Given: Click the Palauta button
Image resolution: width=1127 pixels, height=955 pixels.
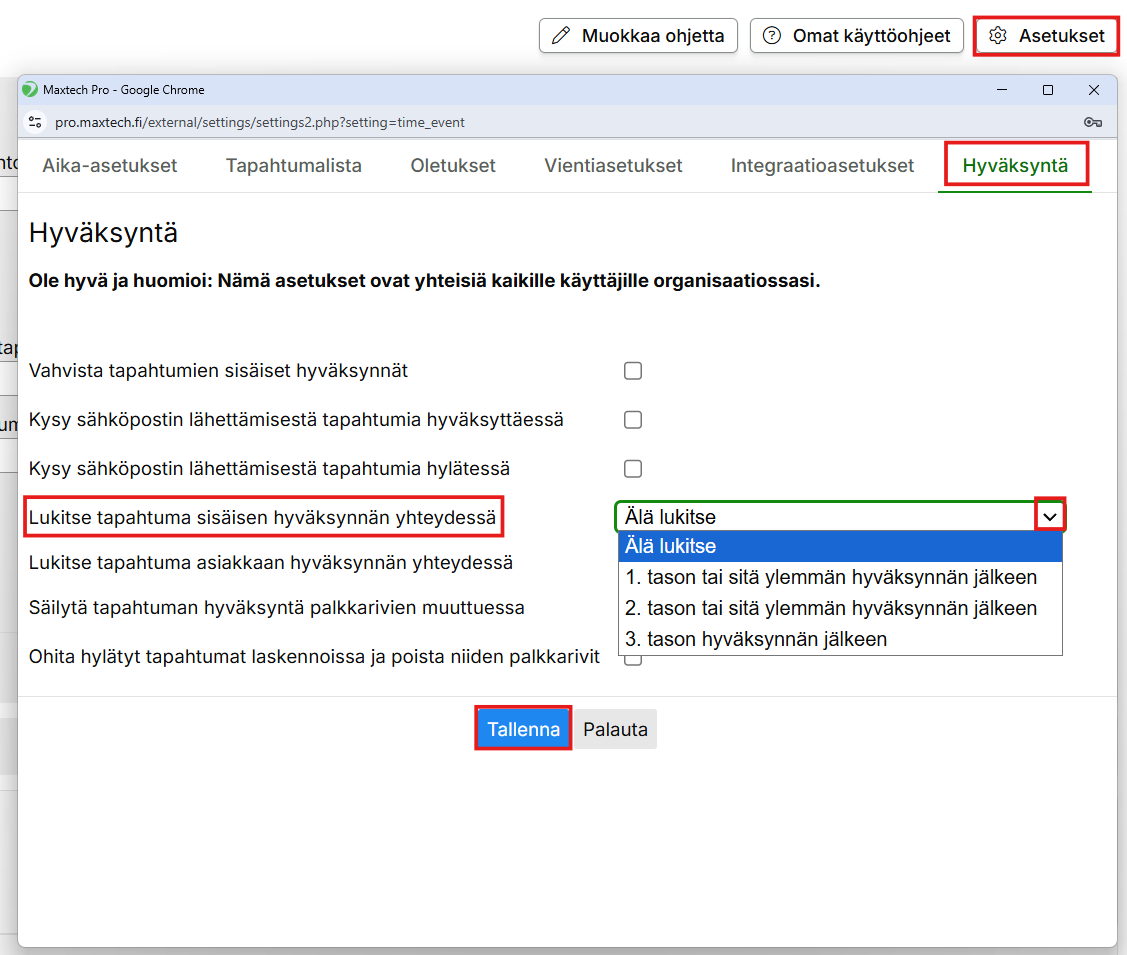Looking at the screenshot, I should [615, 729].
